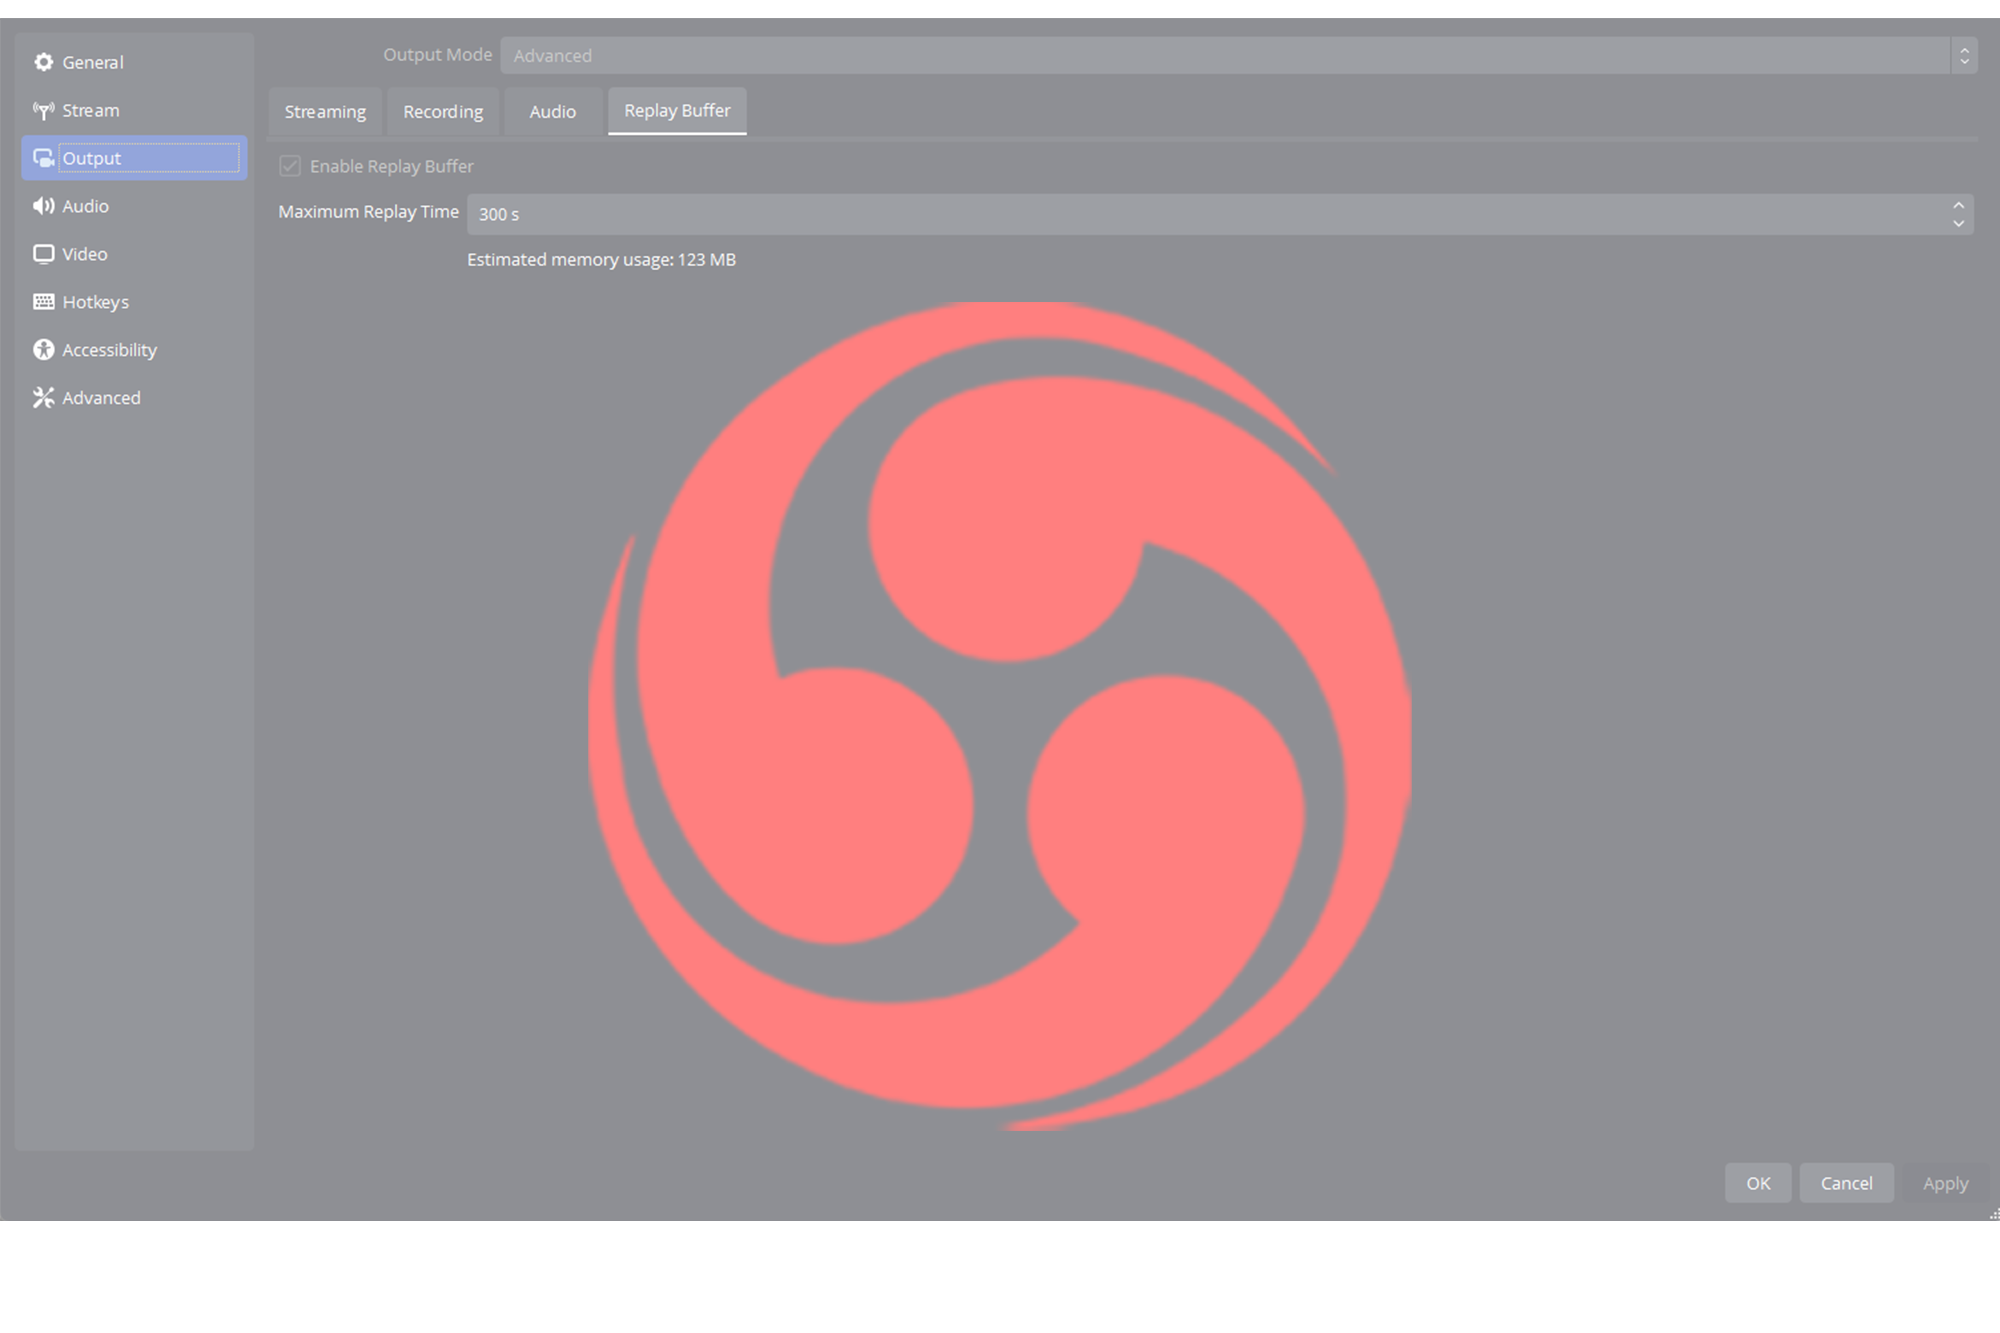Screen dimensions: 2000x1333
Task: Click the Stream antenna icon
Action: point(43,110)
